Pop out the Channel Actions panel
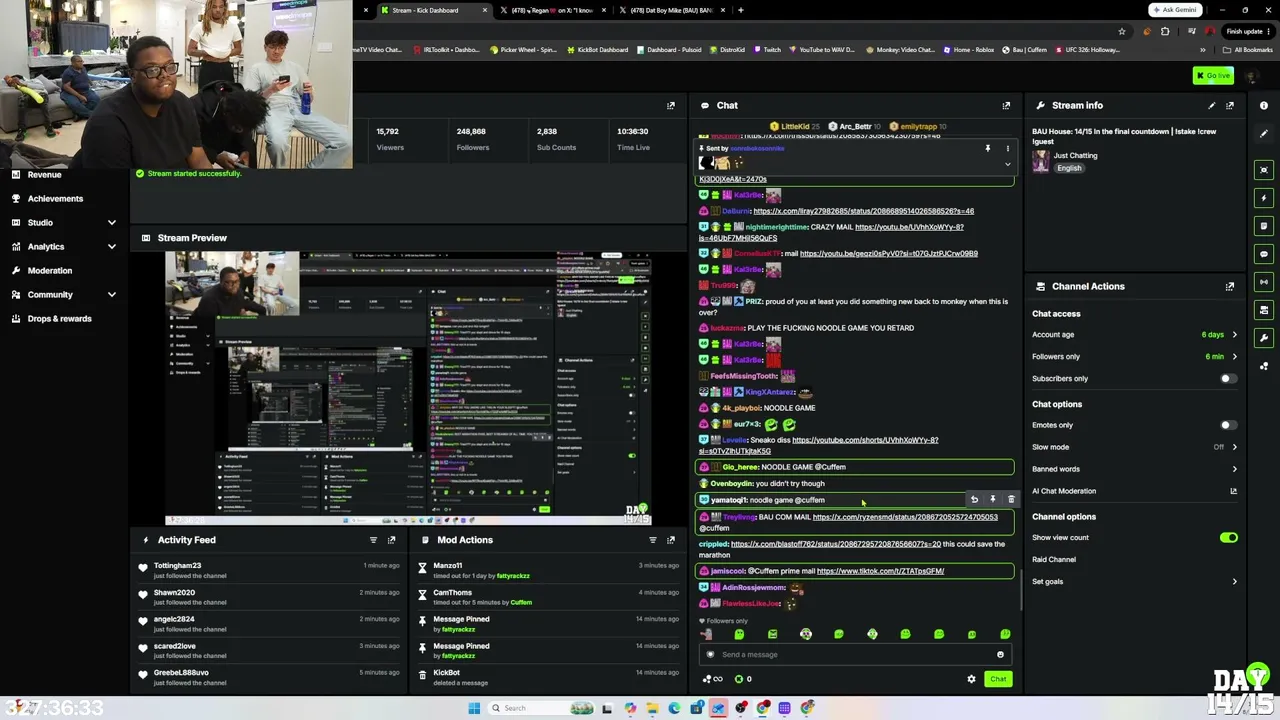This screenshot has width=1280, height=720. [1230, 286]
